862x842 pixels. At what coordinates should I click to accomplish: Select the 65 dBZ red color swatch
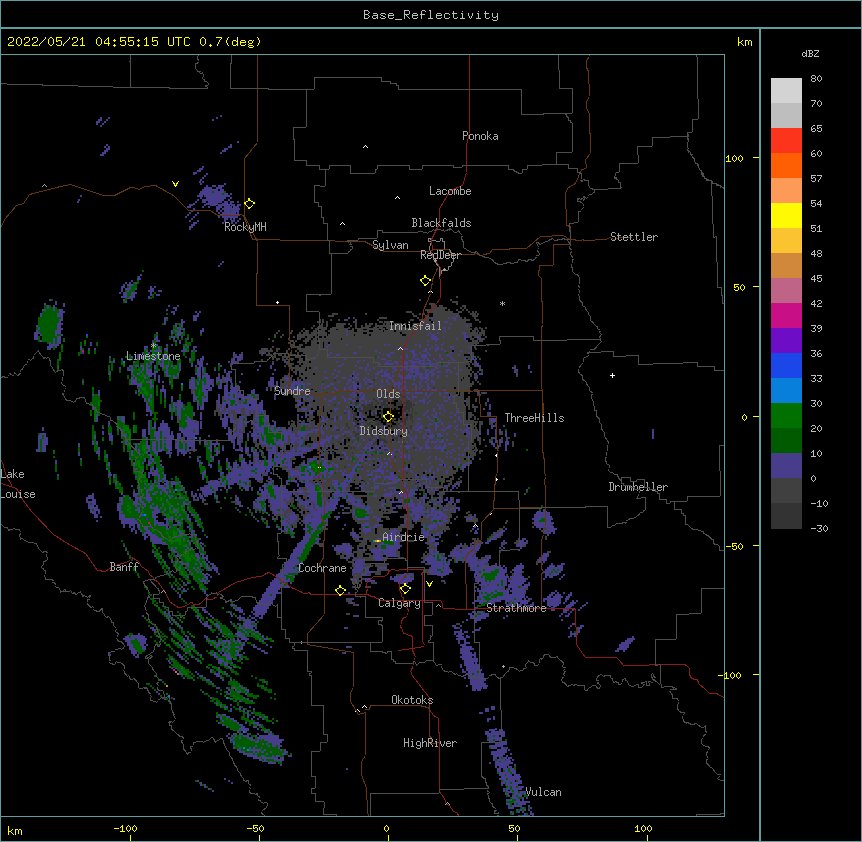[x=786, y=140]
